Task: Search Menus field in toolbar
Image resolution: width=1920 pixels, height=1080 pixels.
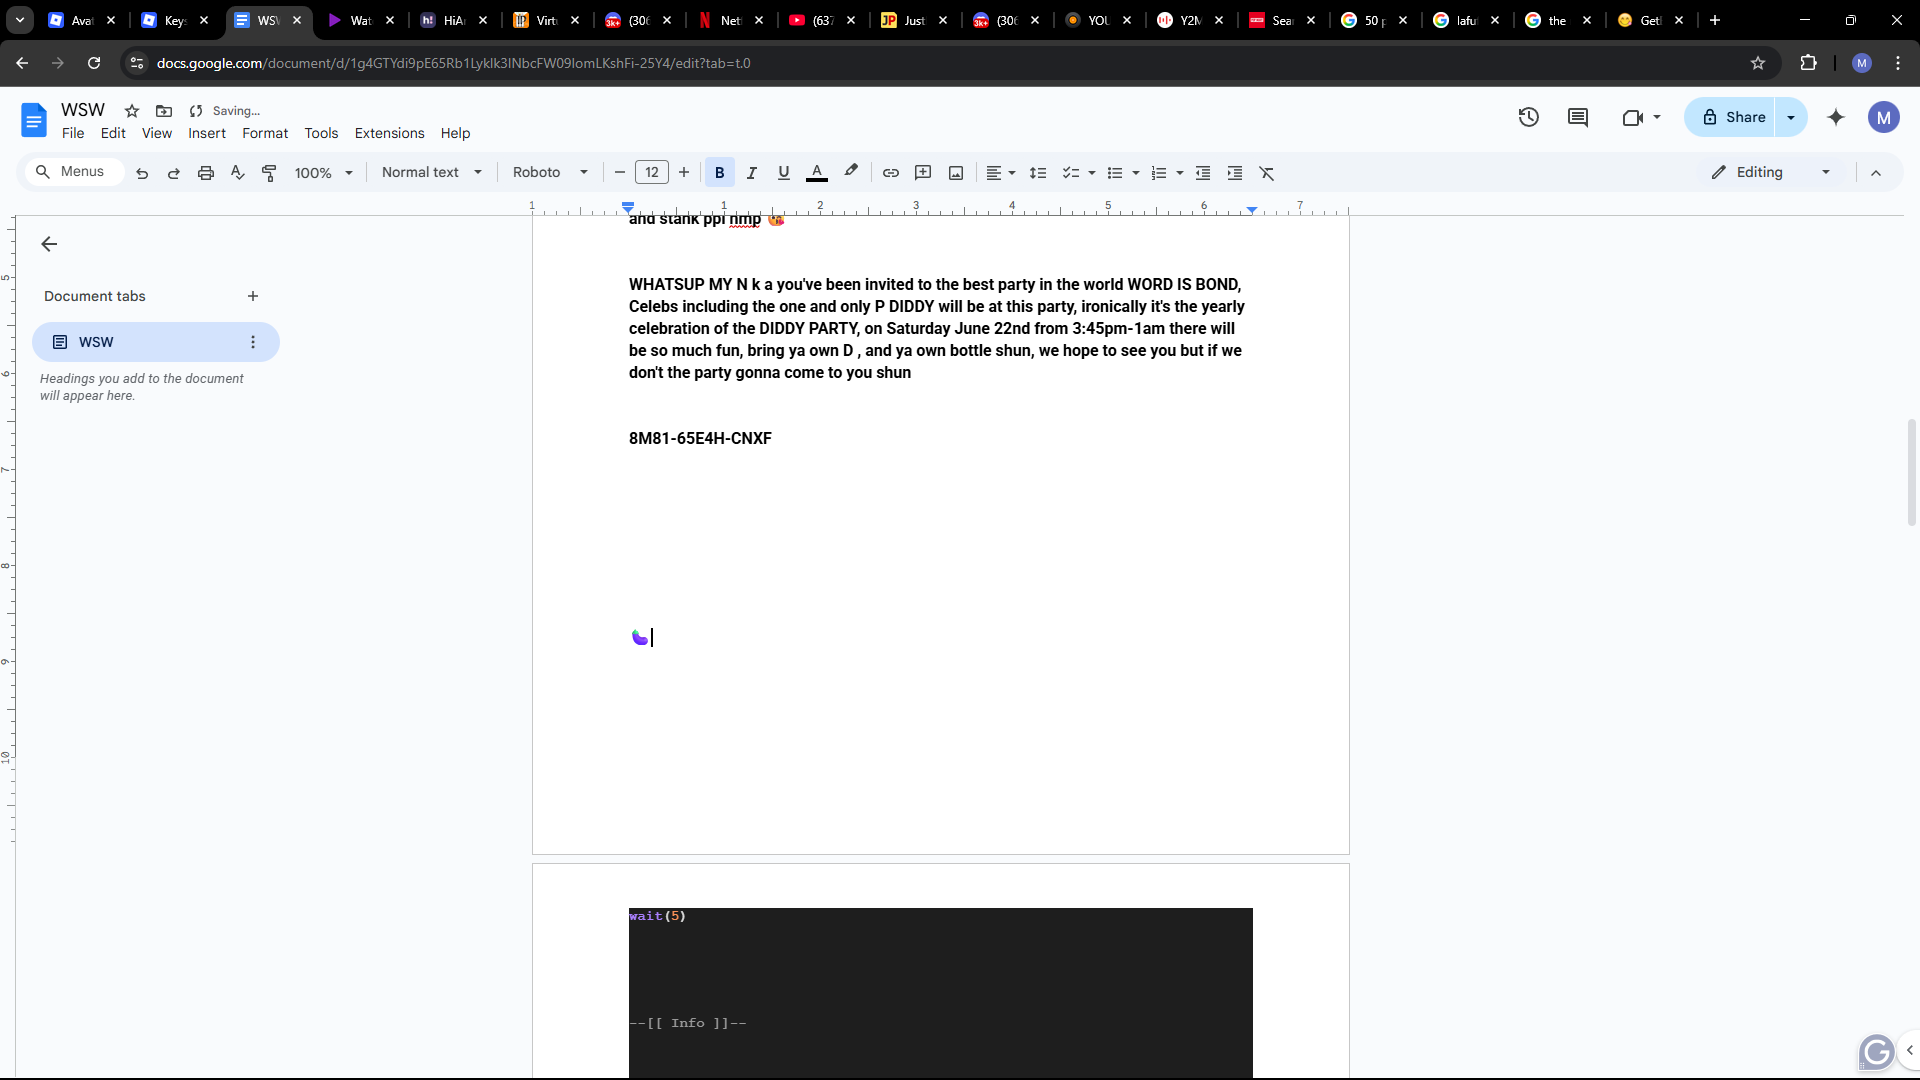Action: click(74, 172)
